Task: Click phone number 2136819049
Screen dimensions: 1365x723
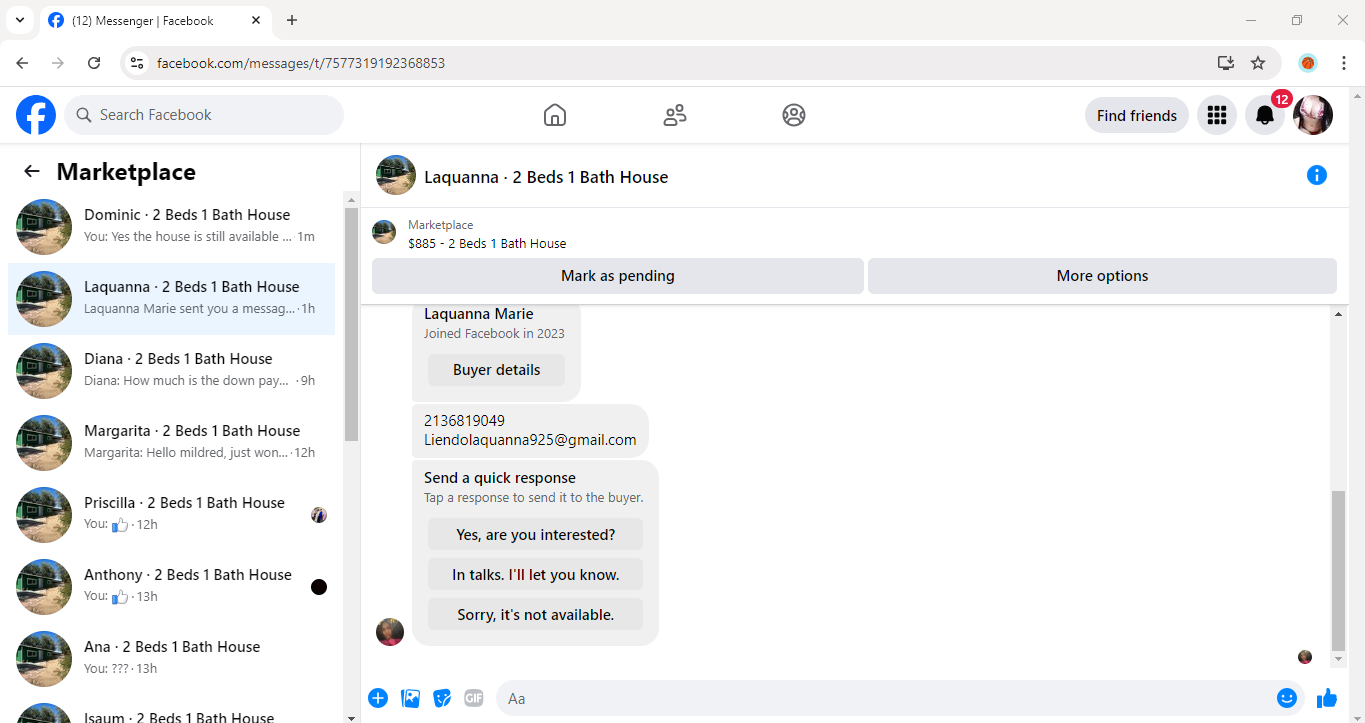Action: (x=464, y=421)
